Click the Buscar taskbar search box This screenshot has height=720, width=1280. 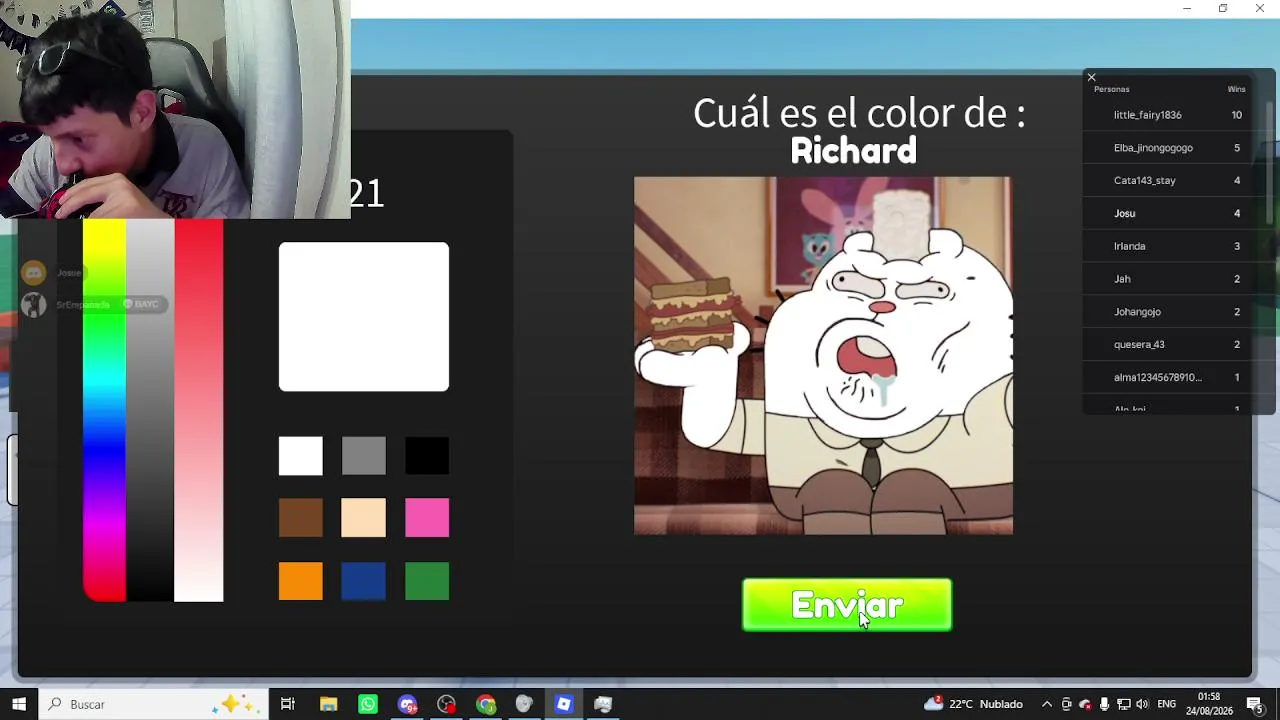[153, 704]
